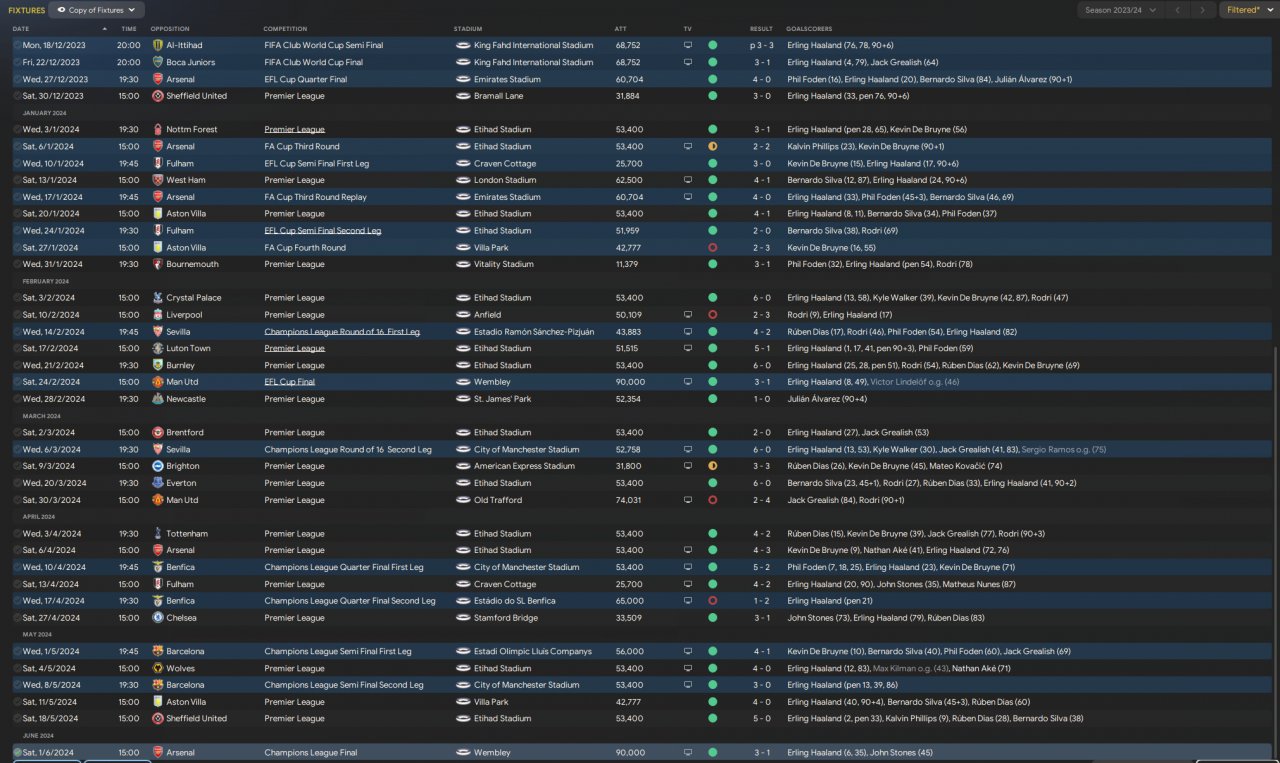1280x763 pixels.
Task: Click the Al-Ittihad club badge
Action: pos(158,45)
